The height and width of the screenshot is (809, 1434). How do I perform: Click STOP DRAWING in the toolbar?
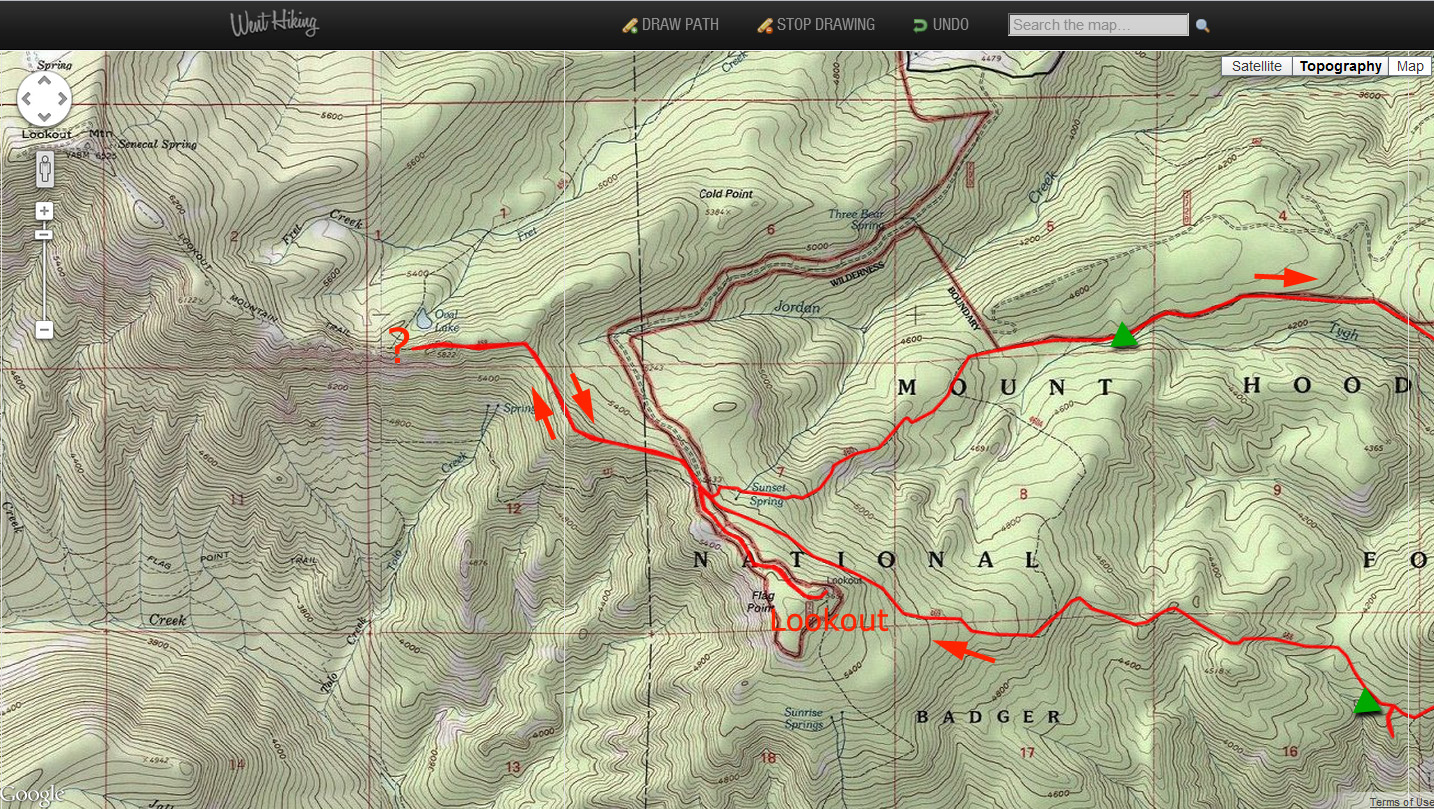[x=815, y=25]
